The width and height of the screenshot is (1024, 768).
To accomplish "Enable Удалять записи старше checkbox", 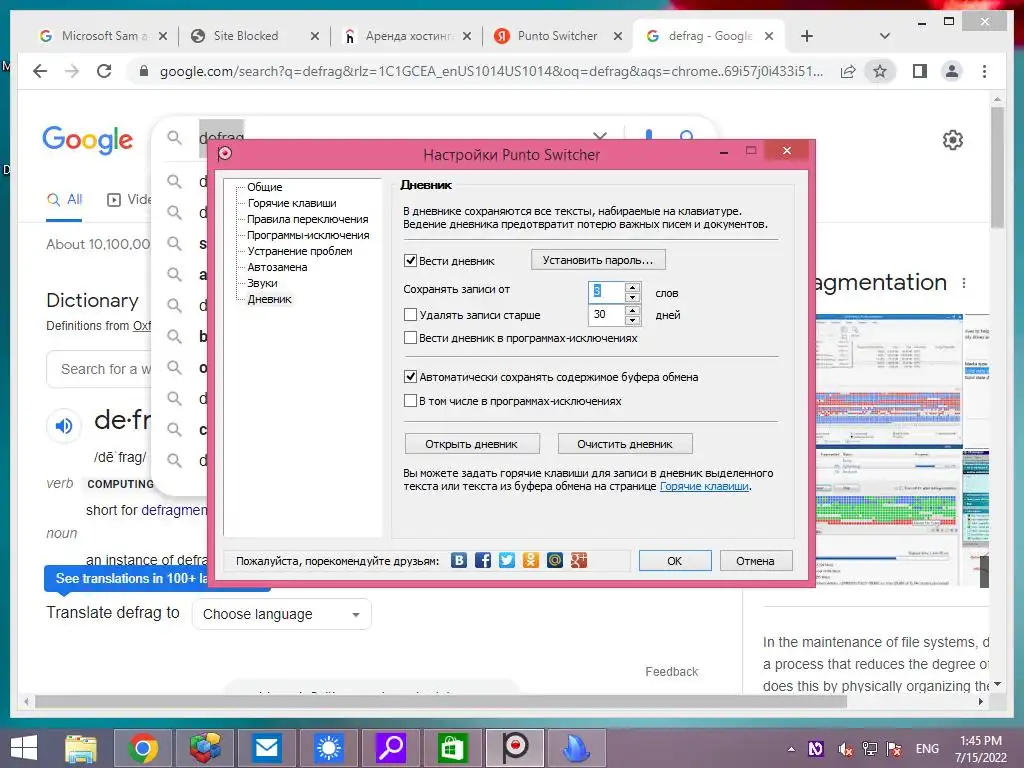I will [410, 315].
